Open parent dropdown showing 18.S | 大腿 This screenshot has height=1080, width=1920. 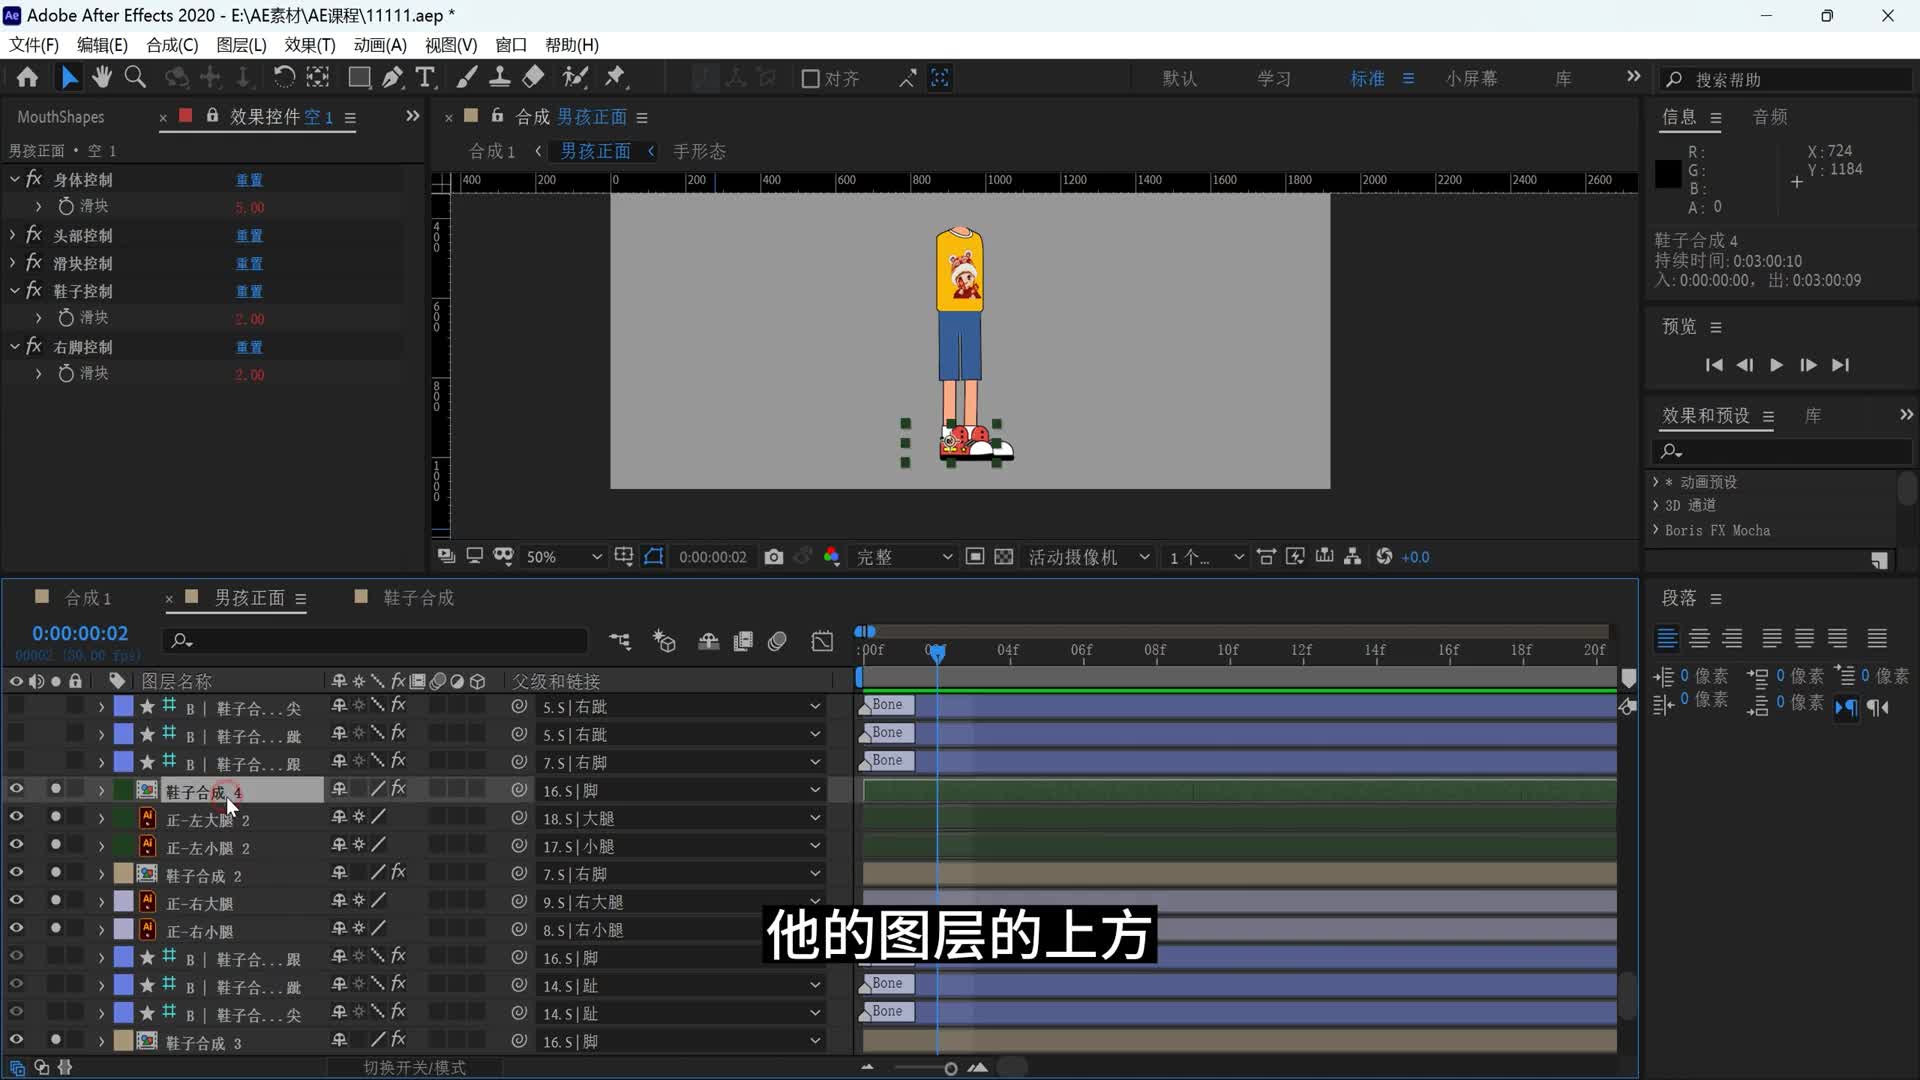680,818
